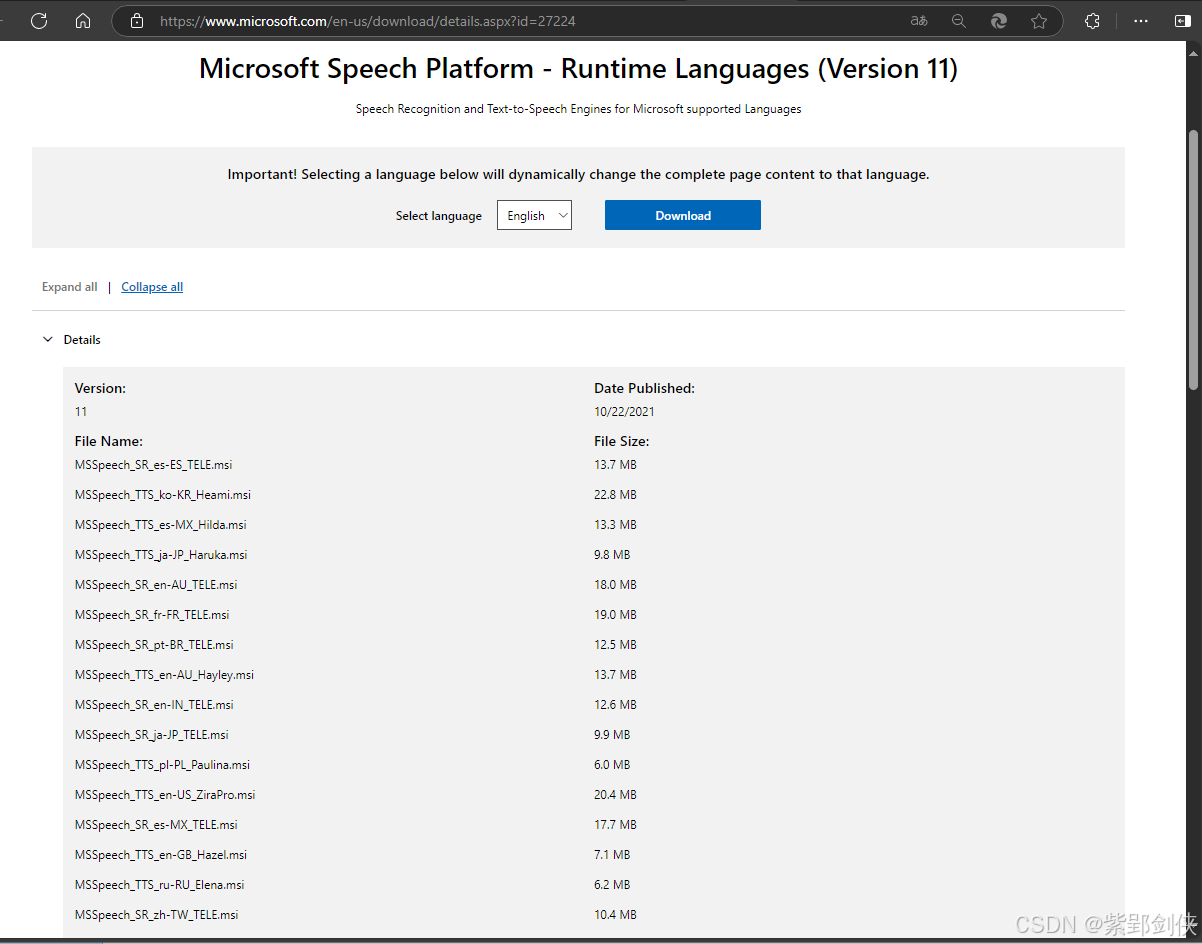Open browser extensions puzzle icon
This screenshot has height=944, width=1202.
coord(1092,20)
